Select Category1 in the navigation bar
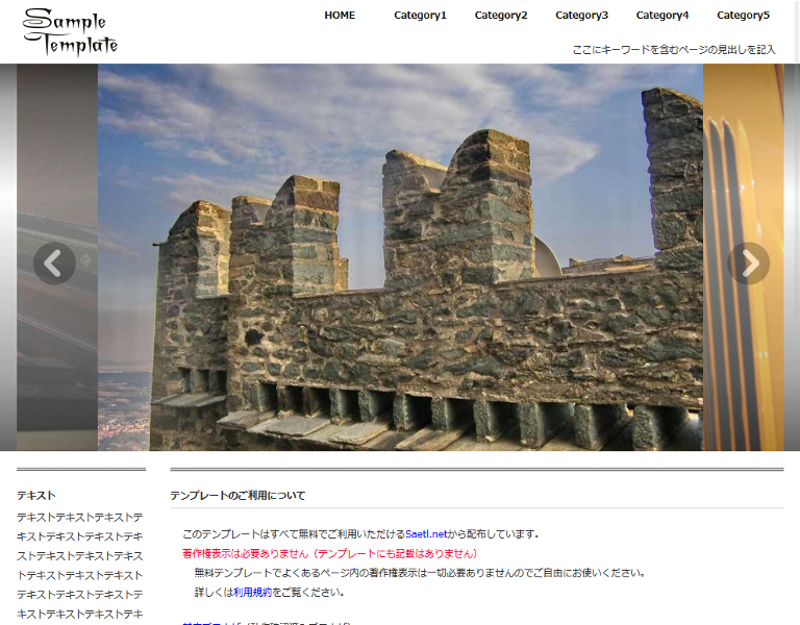 click(x=420, y=15)
